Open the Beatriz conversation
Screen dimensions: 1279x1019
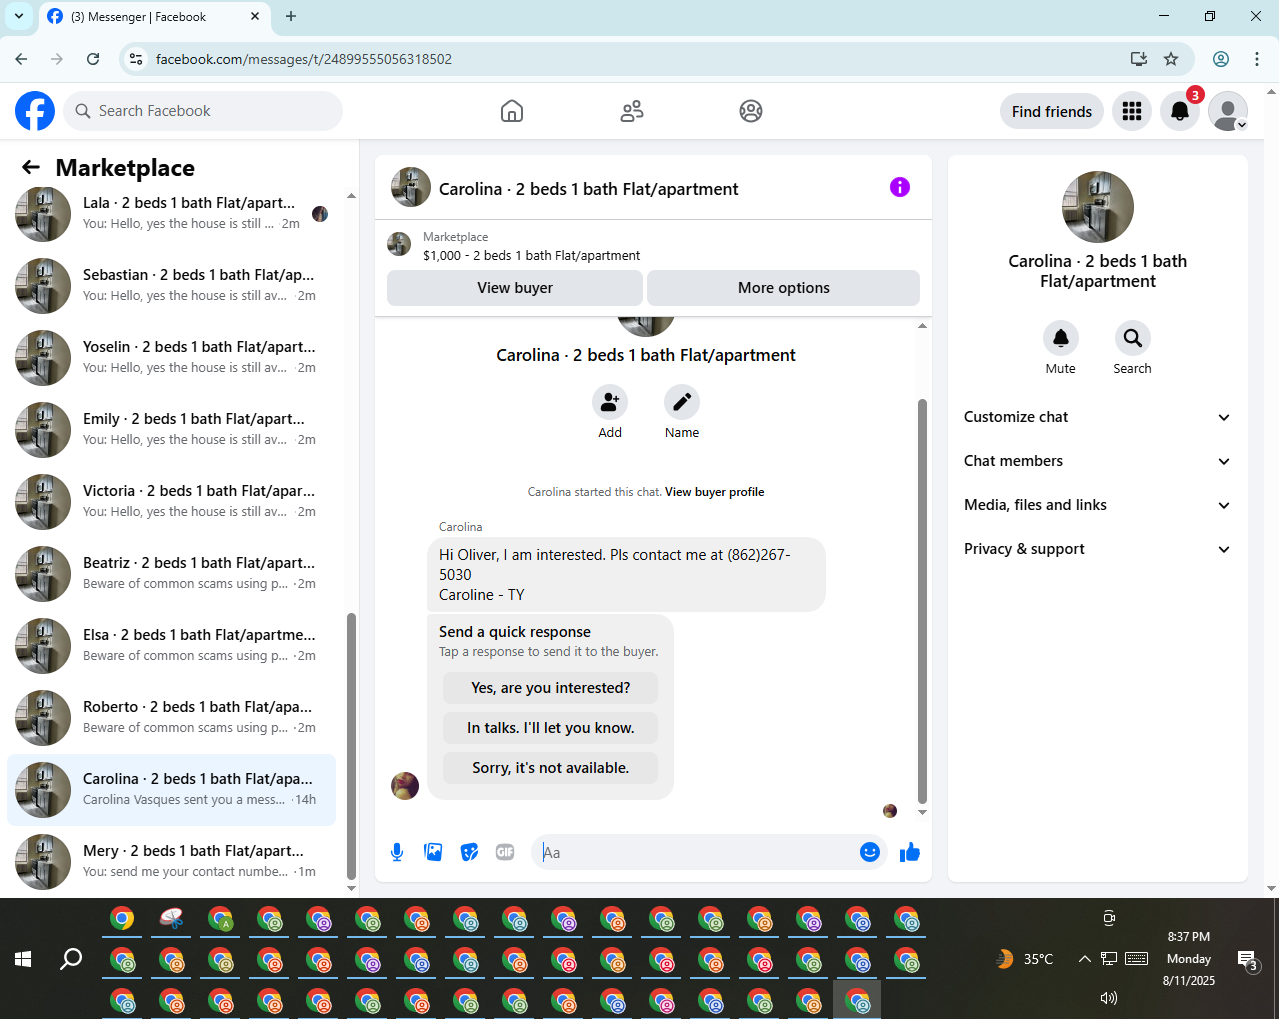point(171,574)
